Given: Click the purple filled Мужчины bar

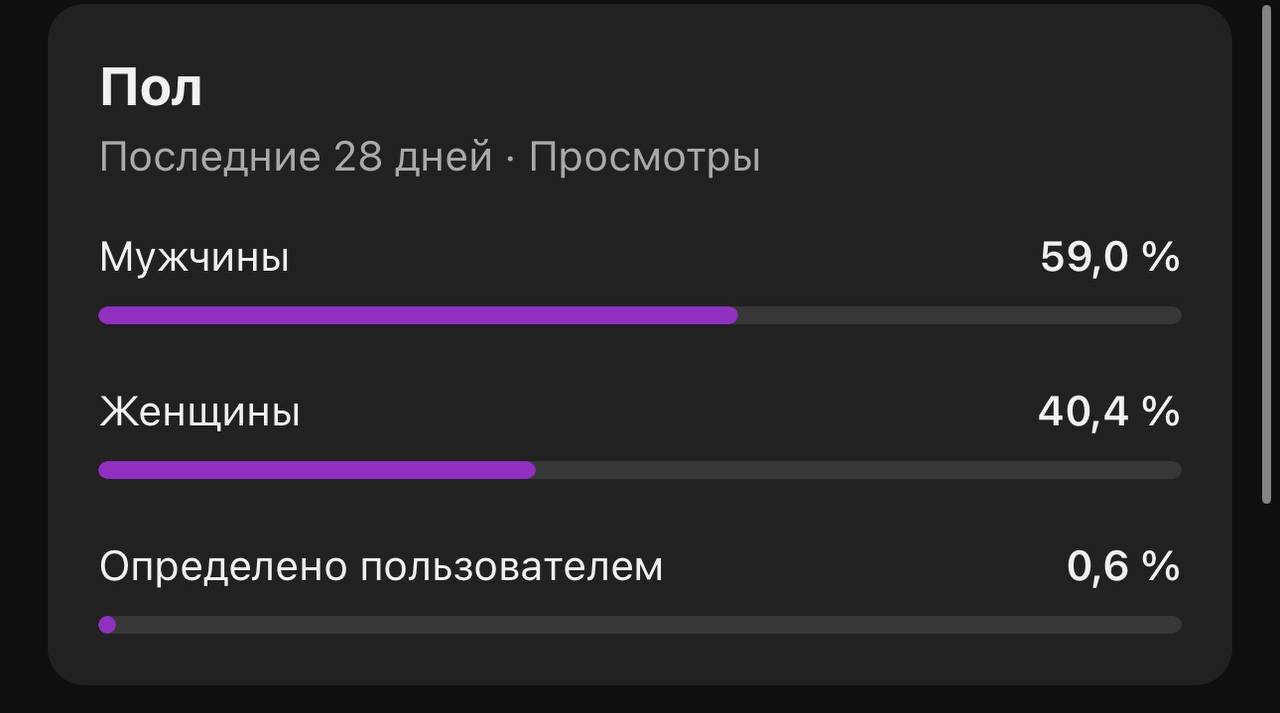Looking at the screenshot, I should [418, 316].
